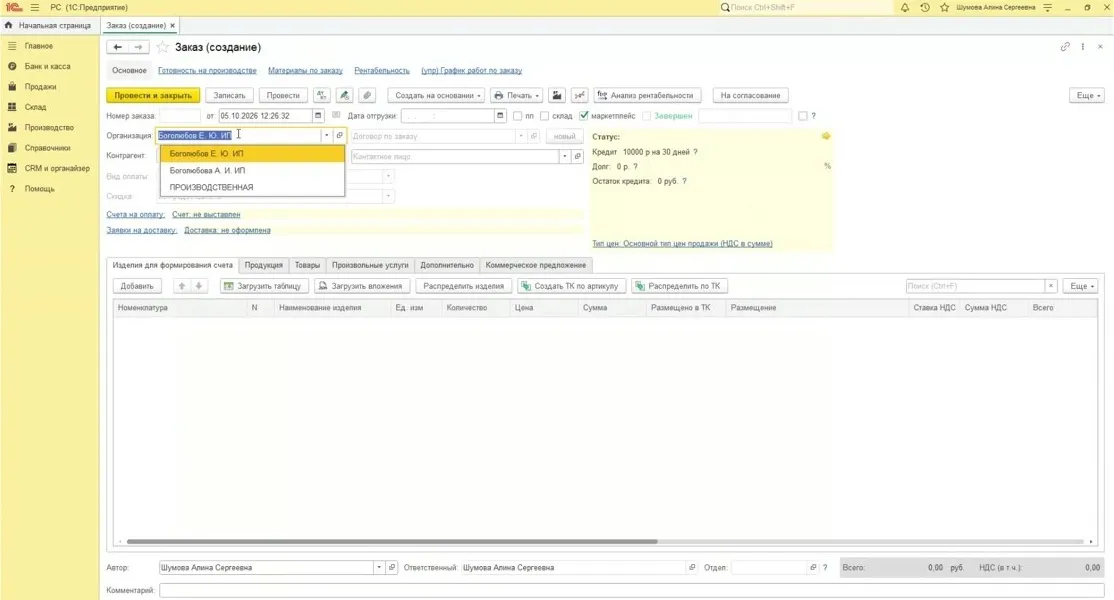Screen dimensions: 1114x600
Task: Get link to this form
Action: point(1065,47)
